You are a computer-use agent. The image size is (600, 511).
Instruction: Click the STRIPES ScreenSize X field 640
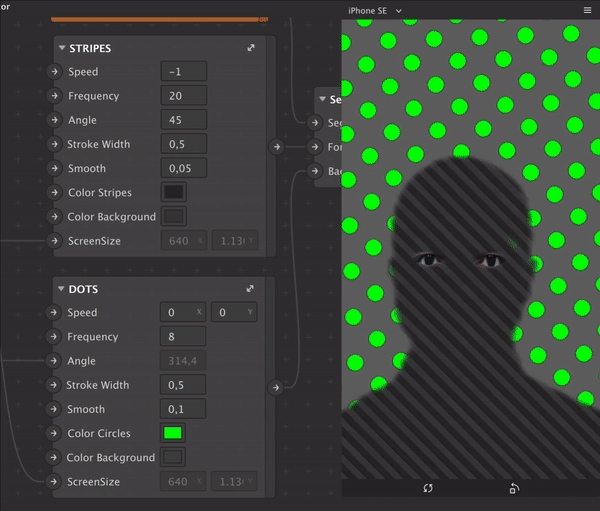[x=184, y=241]
